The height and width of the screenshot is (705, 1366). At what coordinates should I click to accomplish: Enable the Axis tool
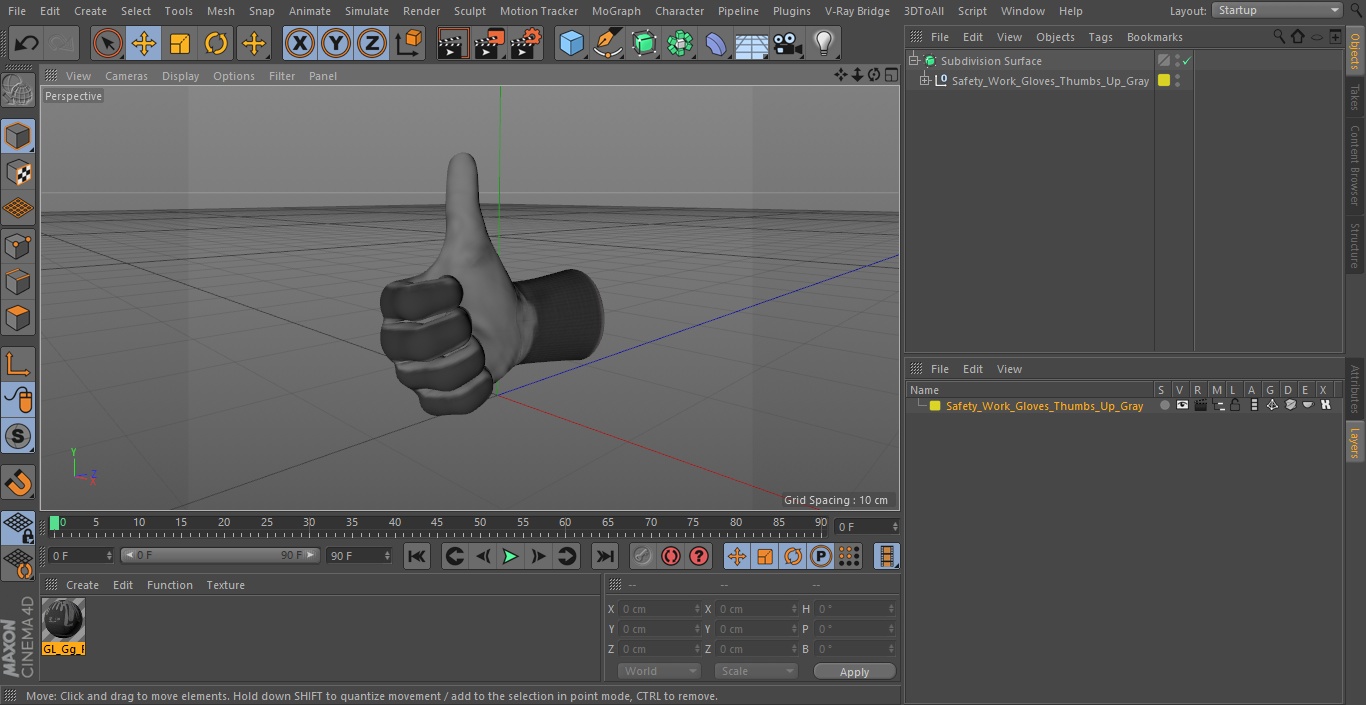point(18,363)
